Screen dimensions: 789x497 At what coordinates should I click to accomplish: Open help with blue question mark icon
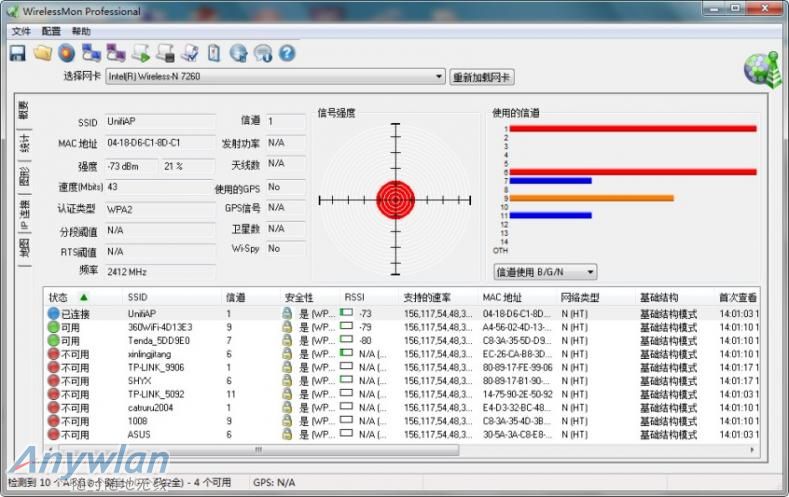pyautogui.click(x=287, y=53)
